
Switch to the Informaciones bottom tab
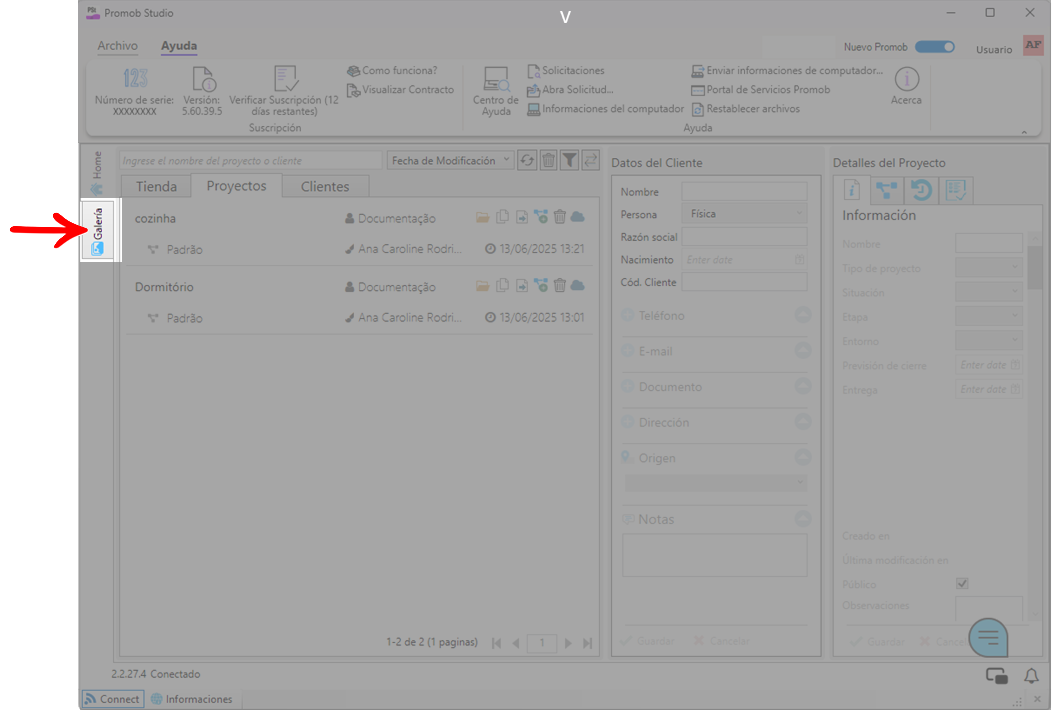pyautogui.click(x=192, y=699)
